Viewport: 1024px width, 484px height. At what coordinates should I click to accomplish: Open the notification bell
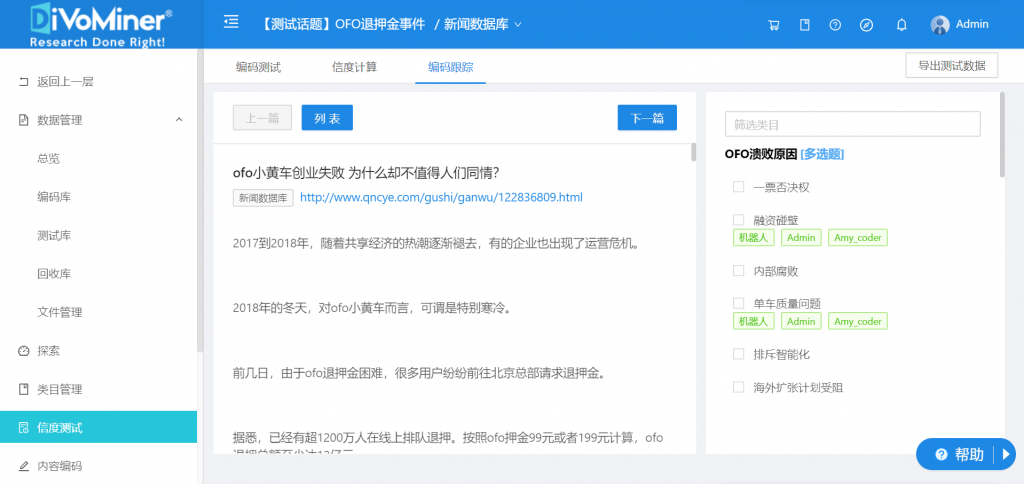[x=902, y=25]
